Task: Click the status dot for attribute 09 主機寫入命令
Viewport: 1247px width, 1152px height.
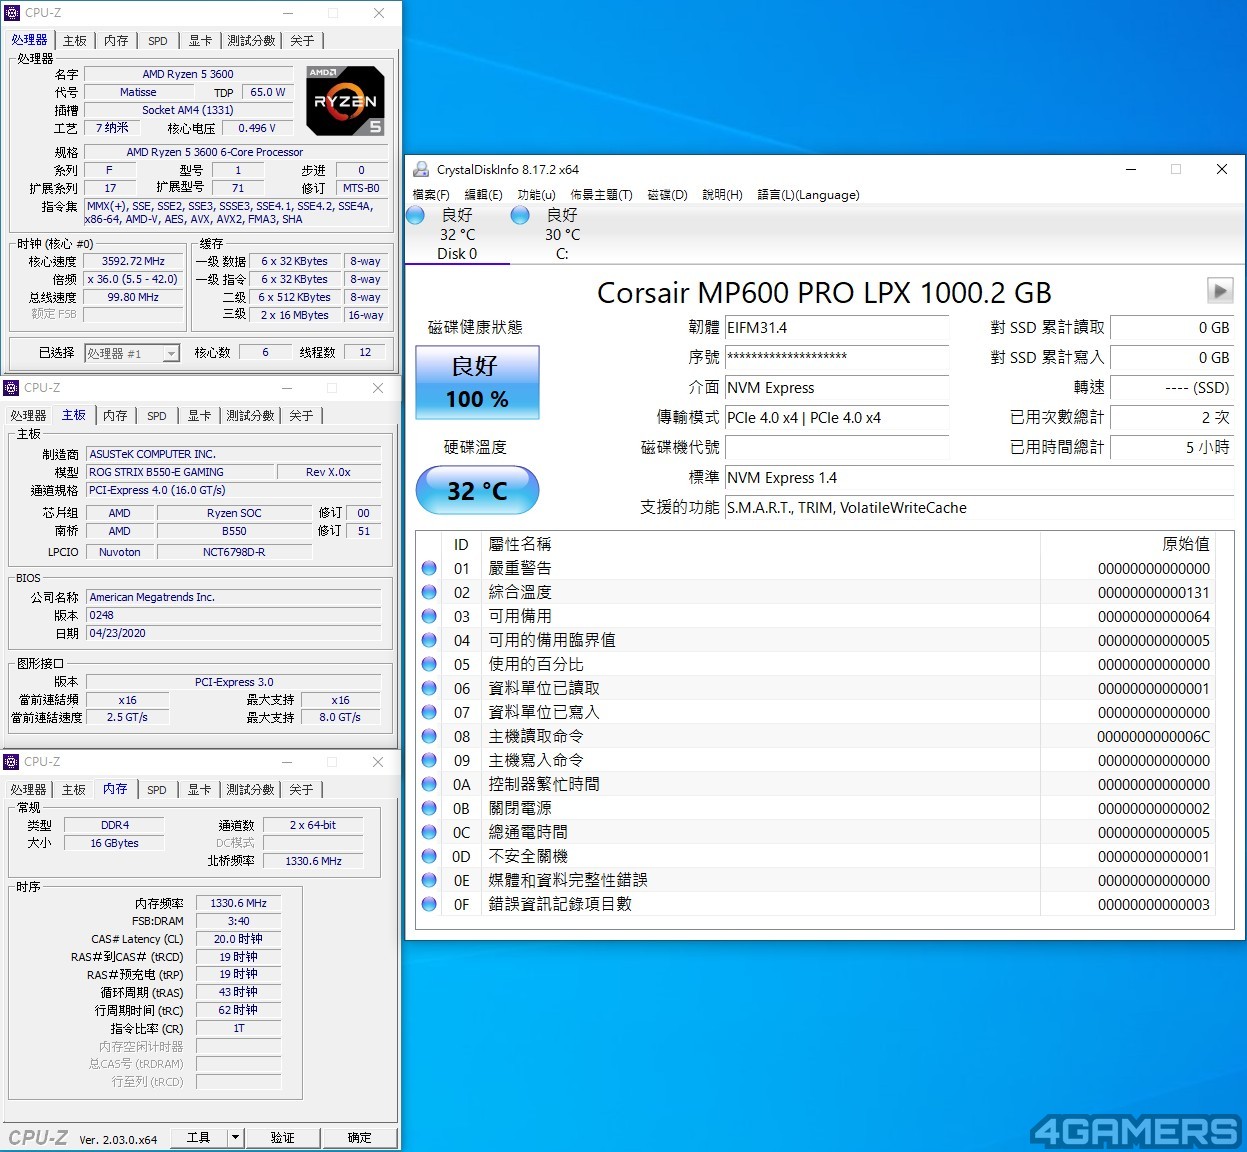Action: pyautogui.click(x=429, y=760)
